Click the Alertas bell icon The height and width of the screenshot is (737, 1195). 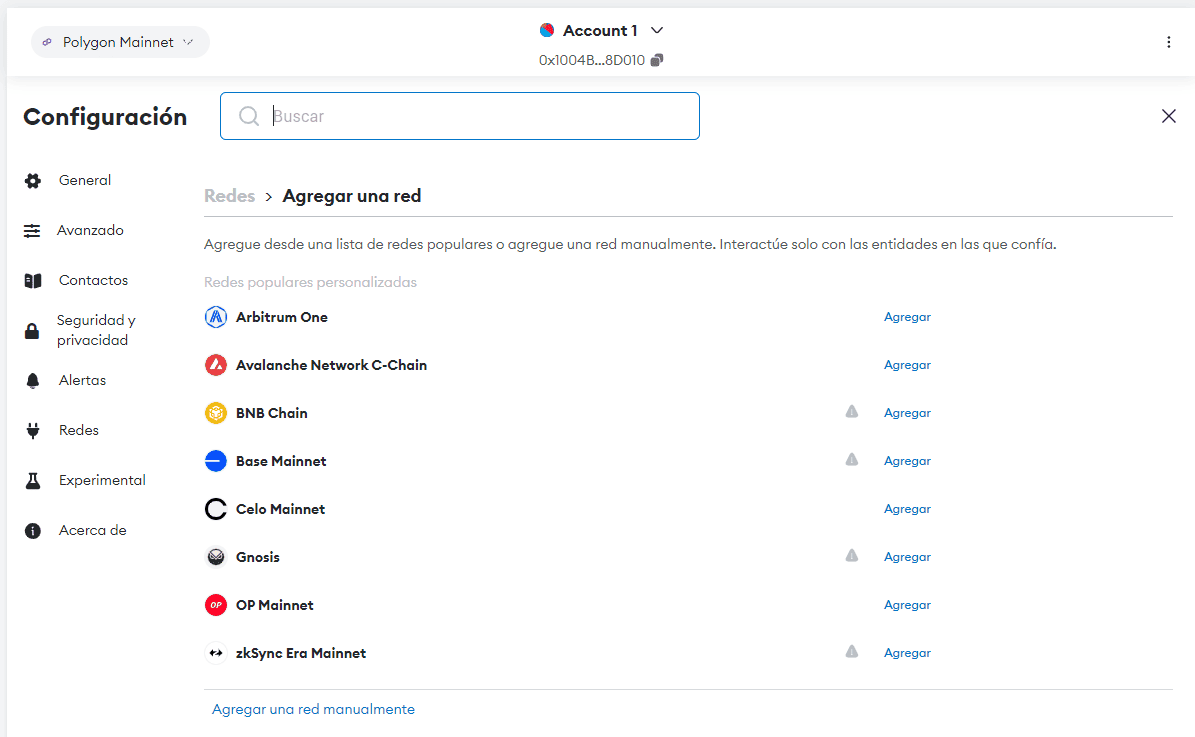click(33, 381)
